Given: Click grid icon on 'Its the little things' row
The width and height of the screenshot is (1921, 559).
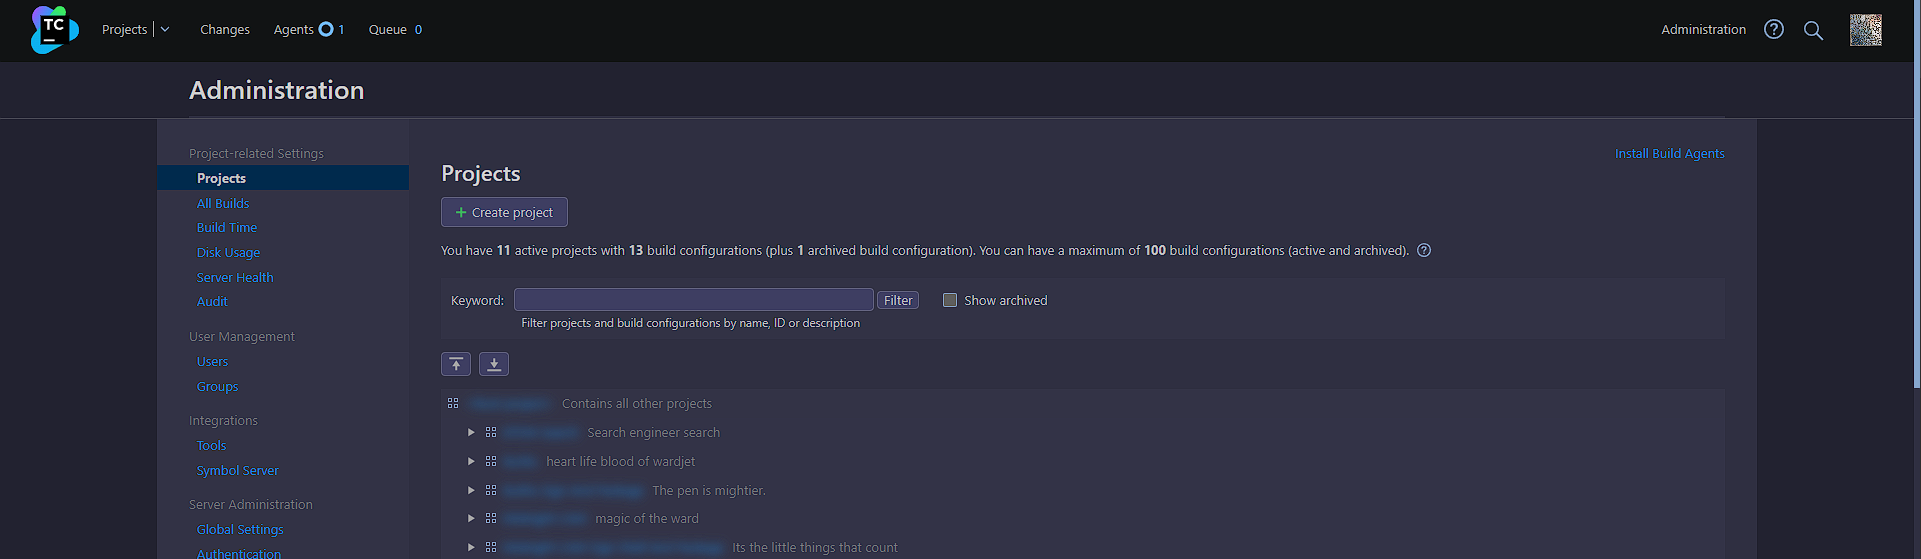Looking at the screenshot, I should [491, 547].
